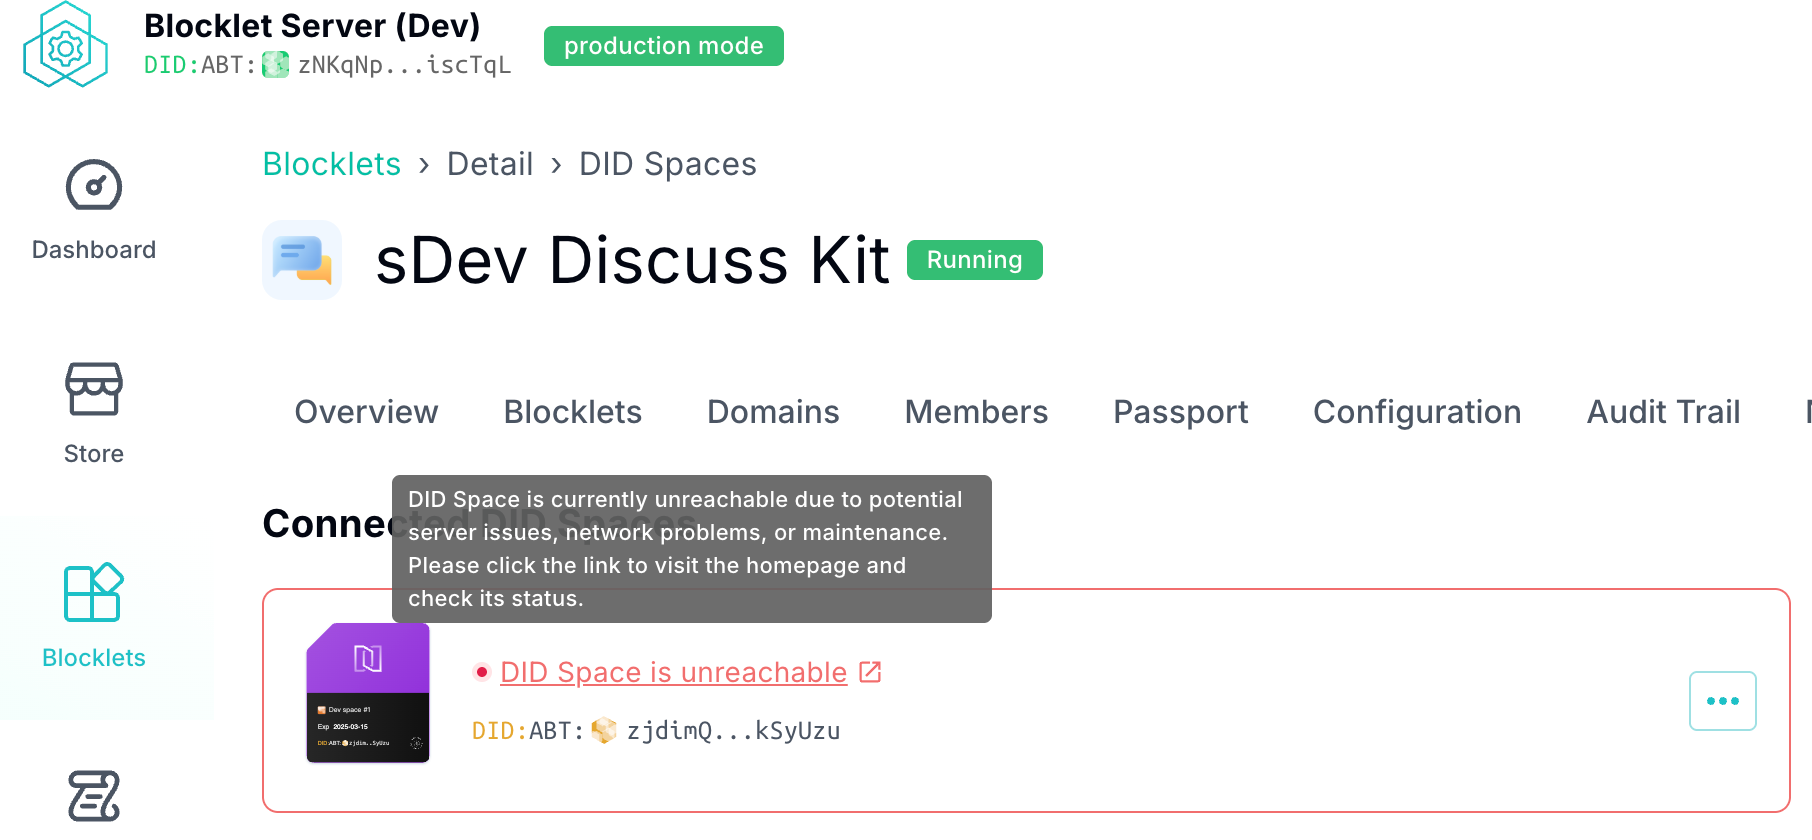
Task: Switch to the Domains tab
Action: (x=773, y=412)
